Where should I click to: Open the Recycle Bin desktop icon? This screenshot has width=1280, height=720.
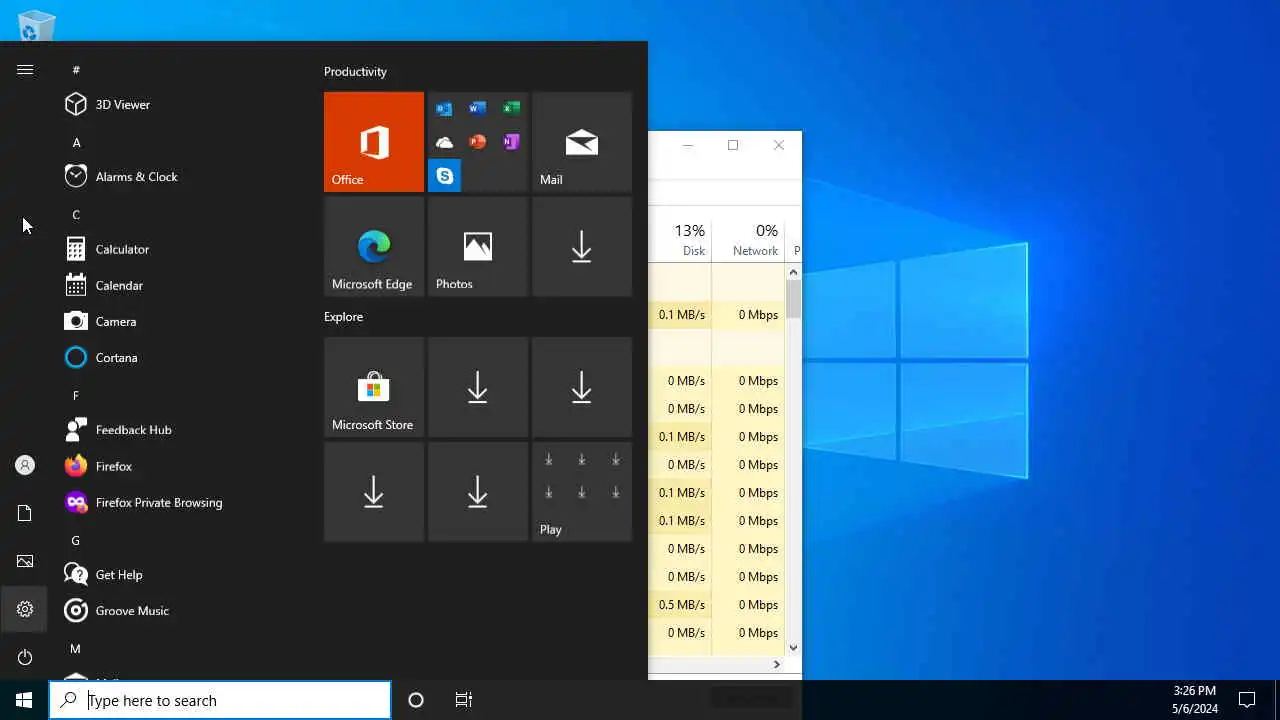[37, 24]
